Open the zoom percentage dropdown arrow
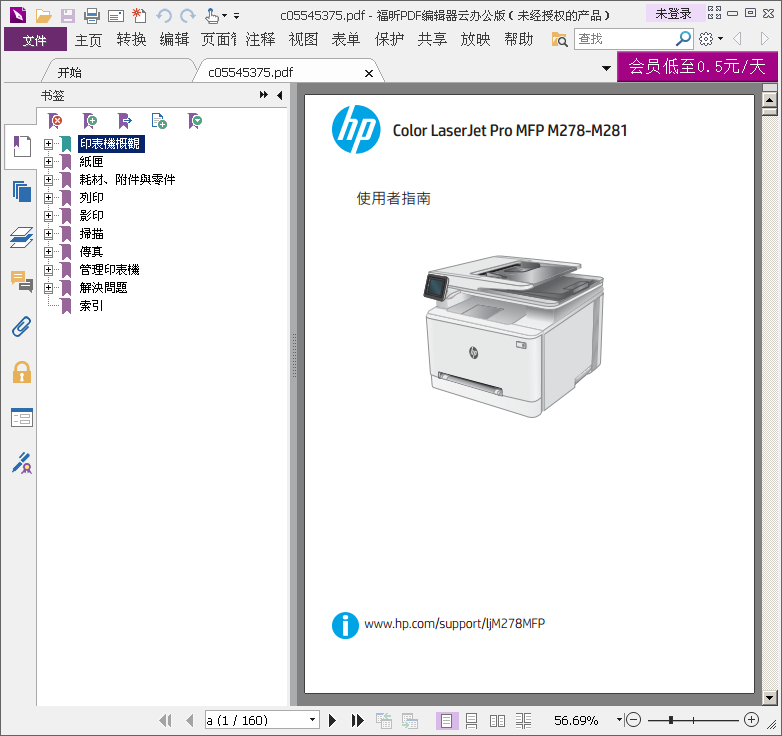782x736 pixels. coord(619,719)
